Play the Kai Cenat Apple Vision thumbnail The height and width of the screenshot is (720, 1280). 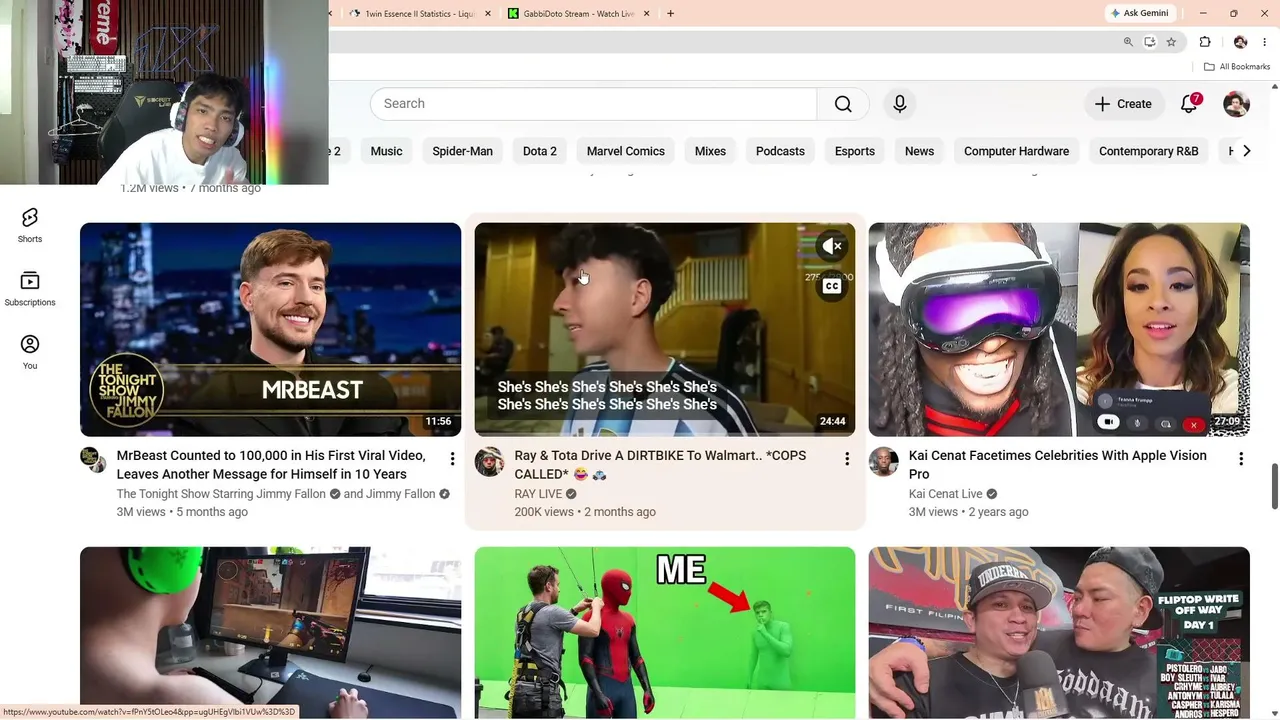1059,329
